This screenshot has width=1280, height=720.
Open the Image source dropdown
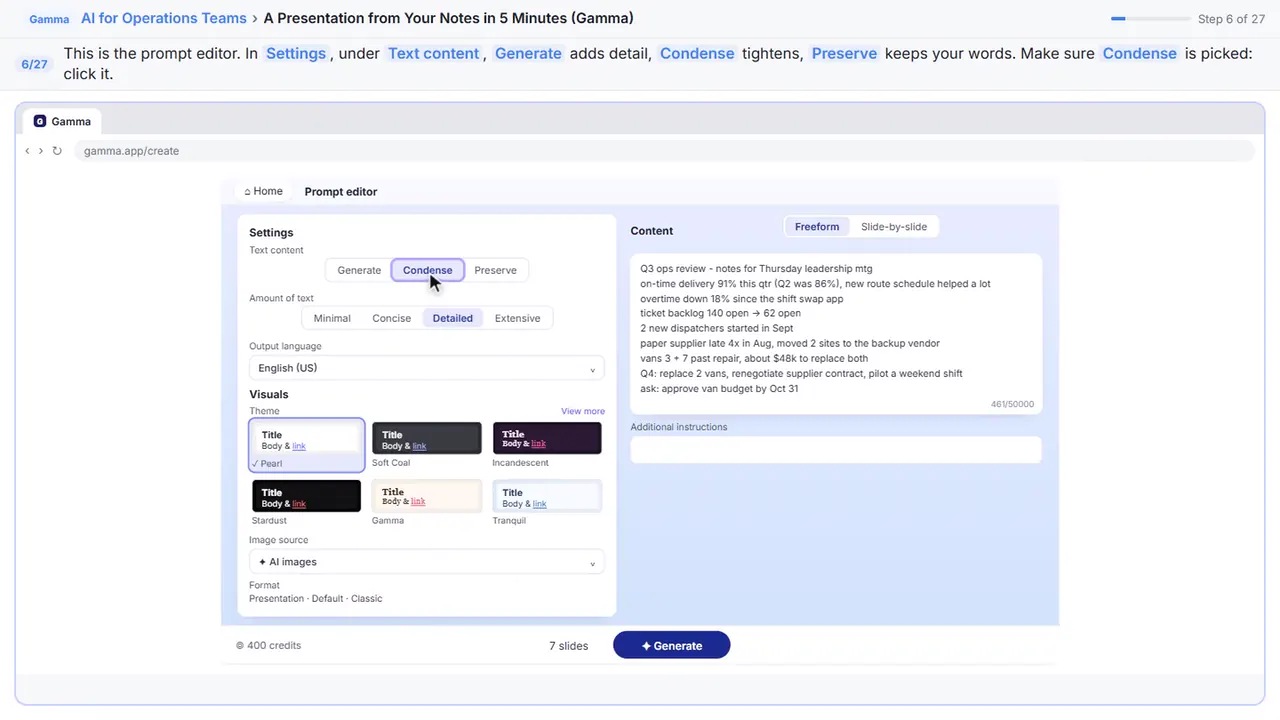click(x=426, y=562)
